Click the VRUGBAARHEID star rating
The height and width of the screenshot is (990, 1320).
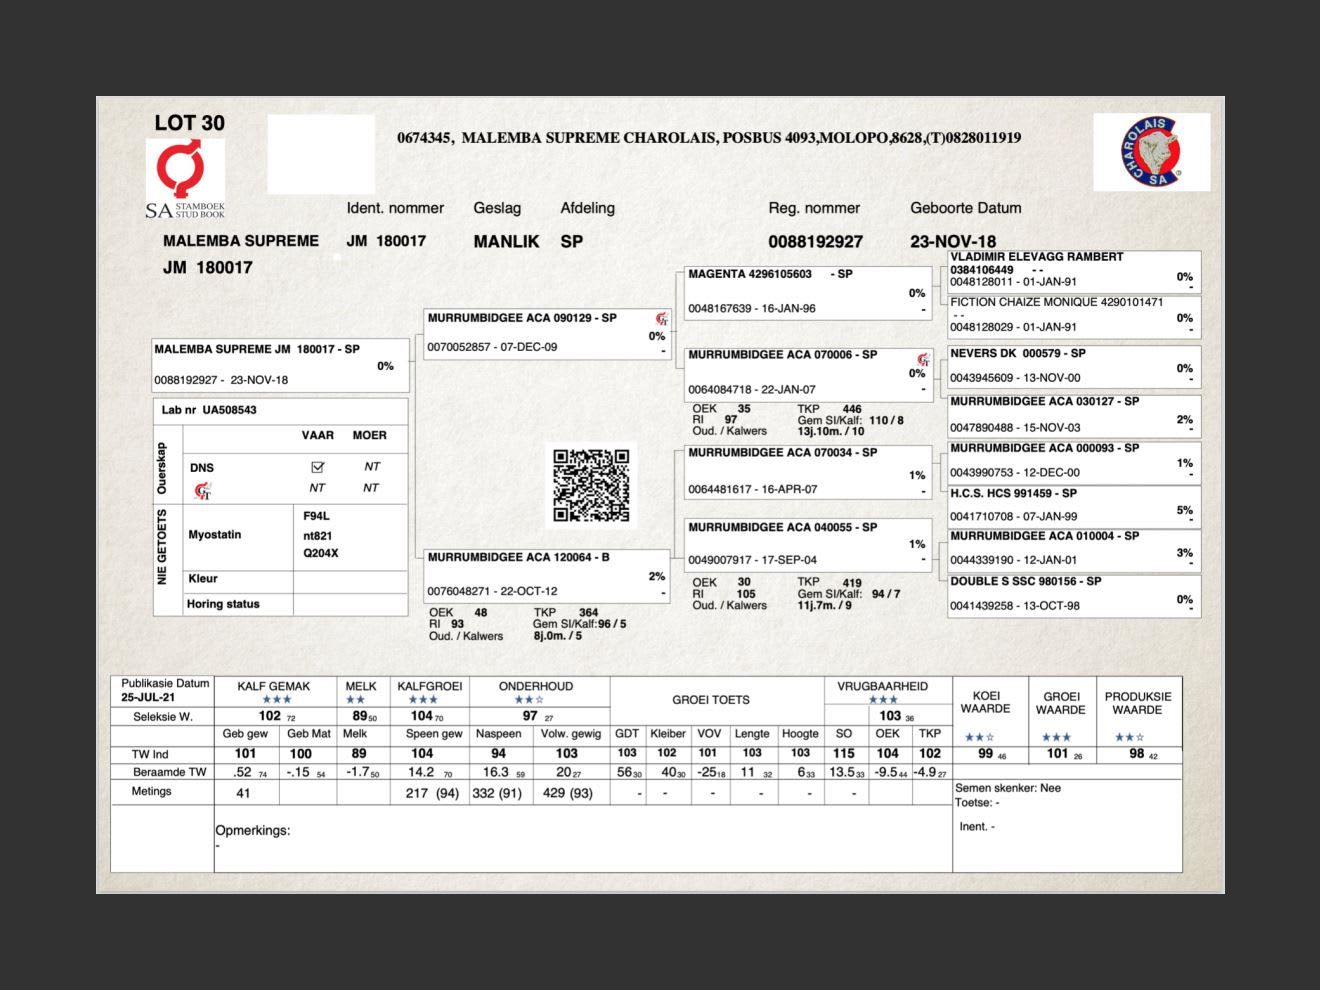pyautogui.click(x=883, y=700)
